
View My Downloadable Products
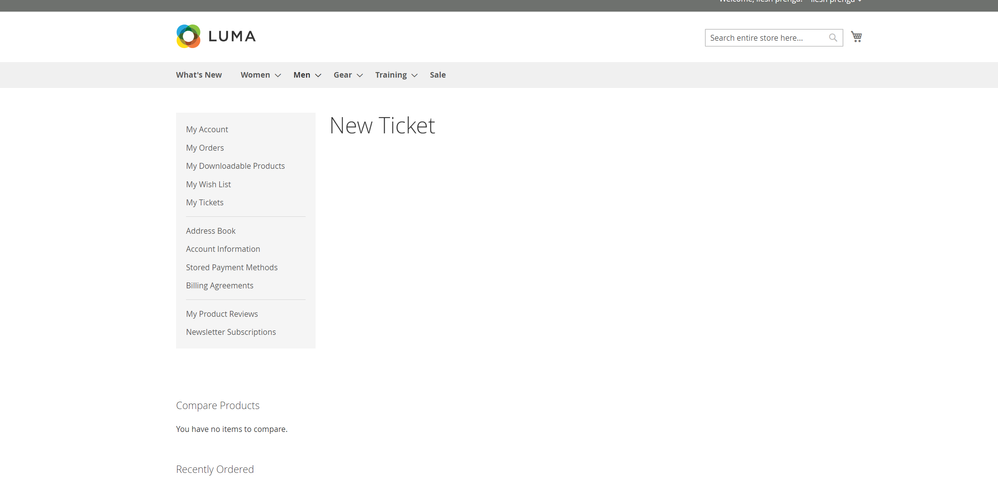[235, 166]
